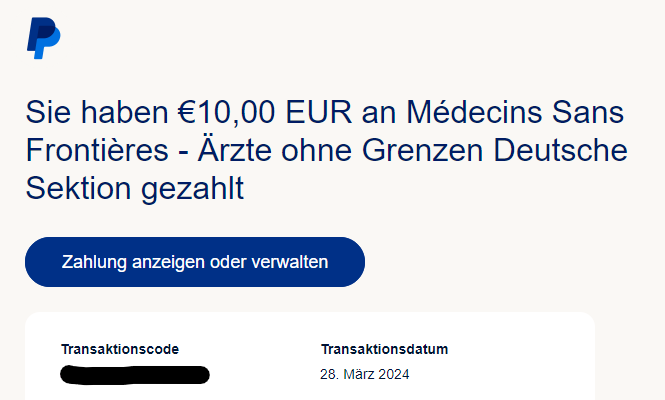This screenshot has width=665, height=400.
Task: Click the word Deutsche in the heading
Action: point(567,150)
